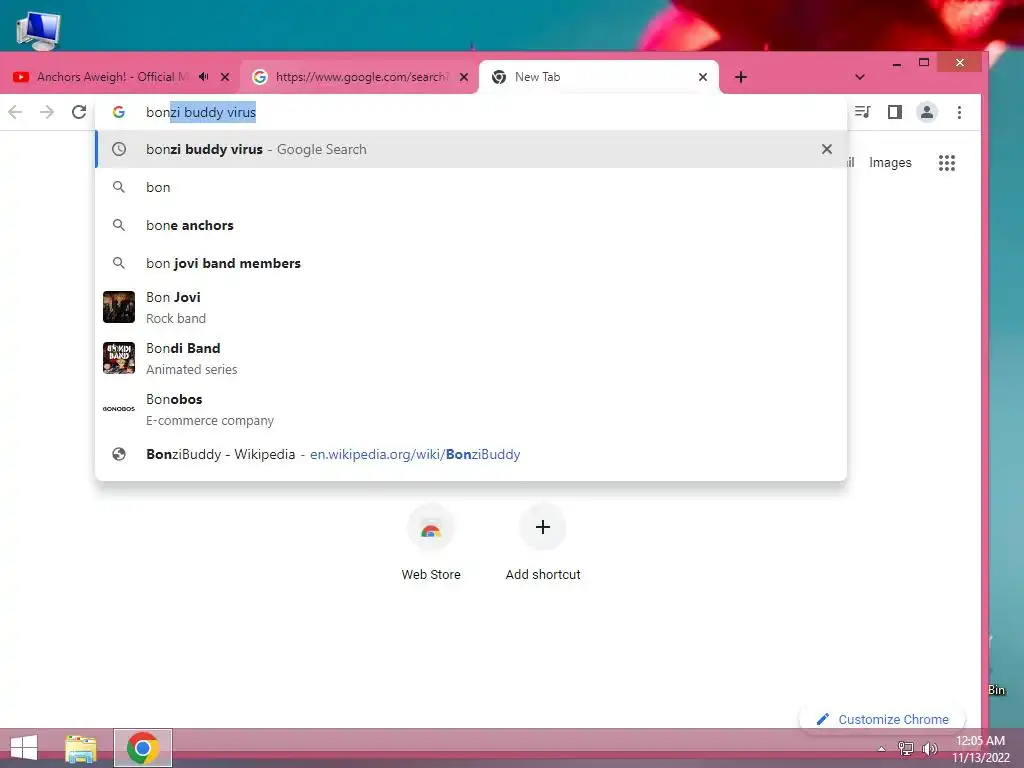The image size is (1024, 768).
Task: Open File Explorer from the taskbar
Action: (x=81, y=748)
